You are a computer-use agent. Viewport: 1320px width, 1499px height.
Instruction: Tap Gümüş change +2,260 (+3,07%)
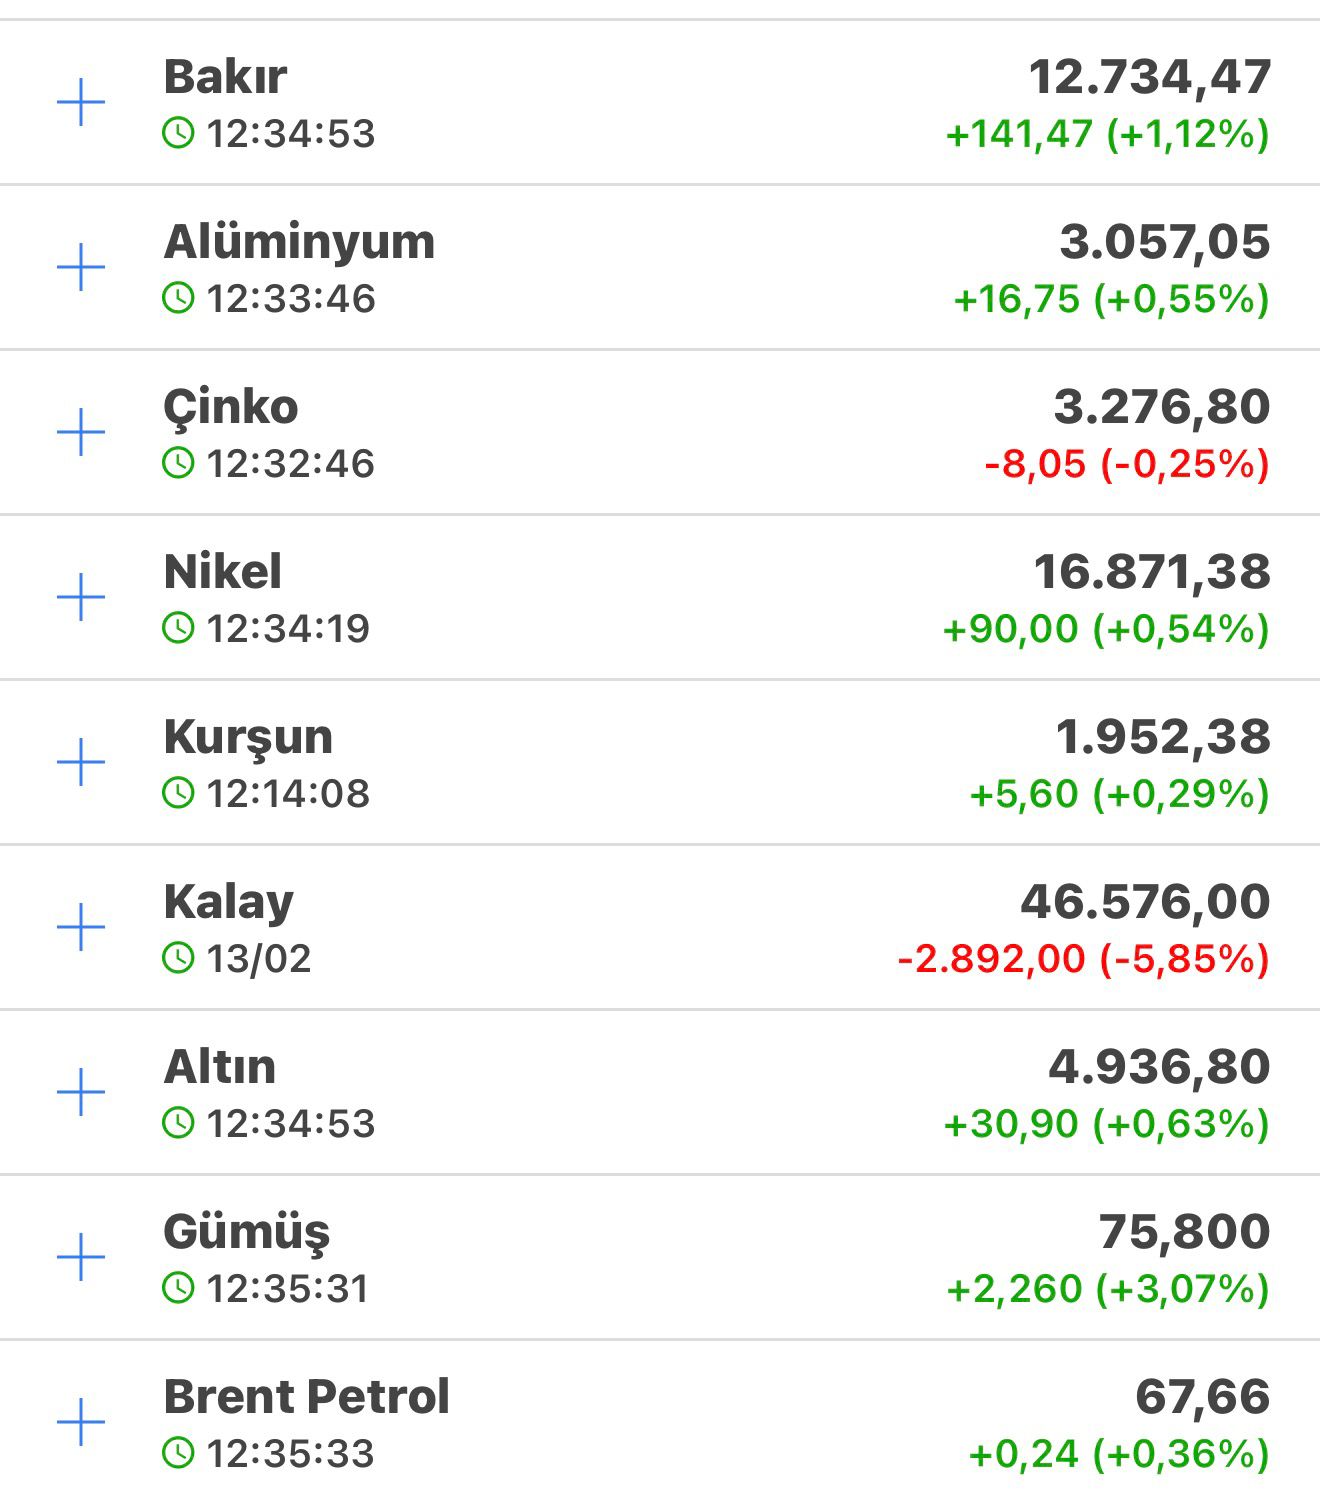click(1107, 1288)
